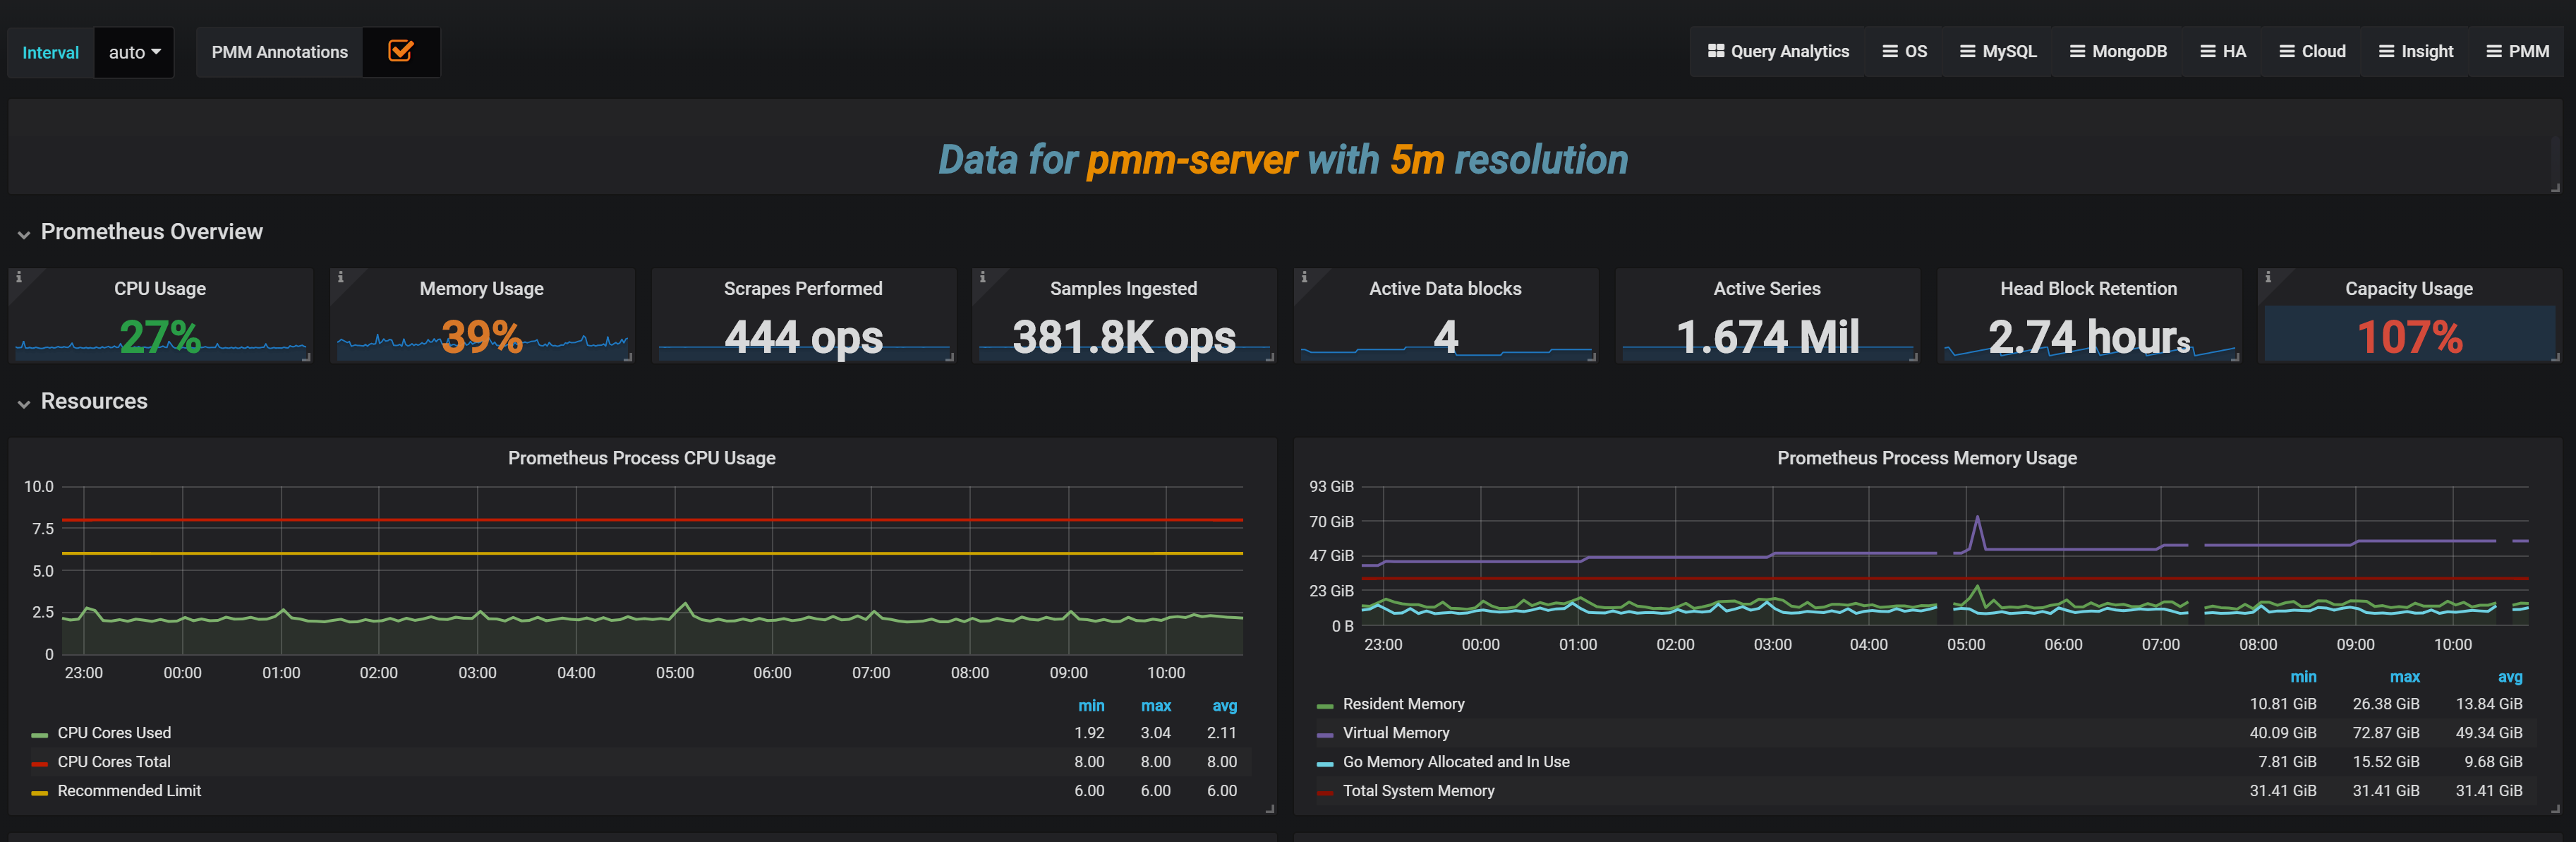Click Prometheus Process CPU Usage panel title
The height and width of the screenshot is (842, 2576).
[641, 458]
